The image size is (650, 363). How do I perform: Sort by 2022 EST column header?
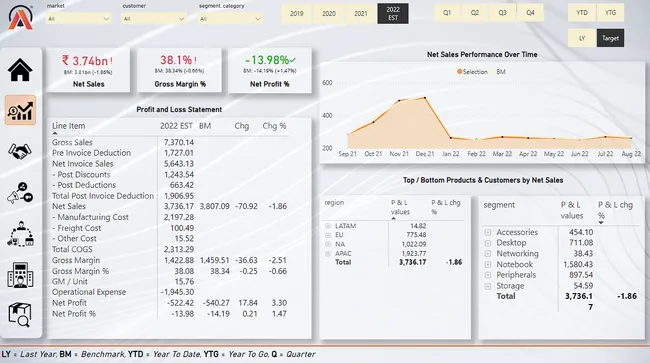[176, 126]
